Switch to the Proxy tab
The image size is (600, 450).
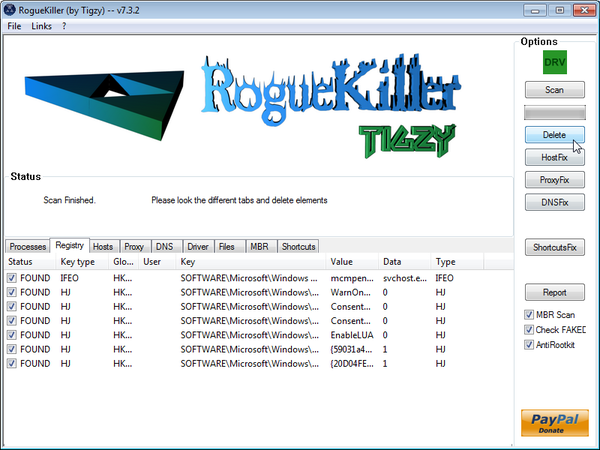(134, 247)
